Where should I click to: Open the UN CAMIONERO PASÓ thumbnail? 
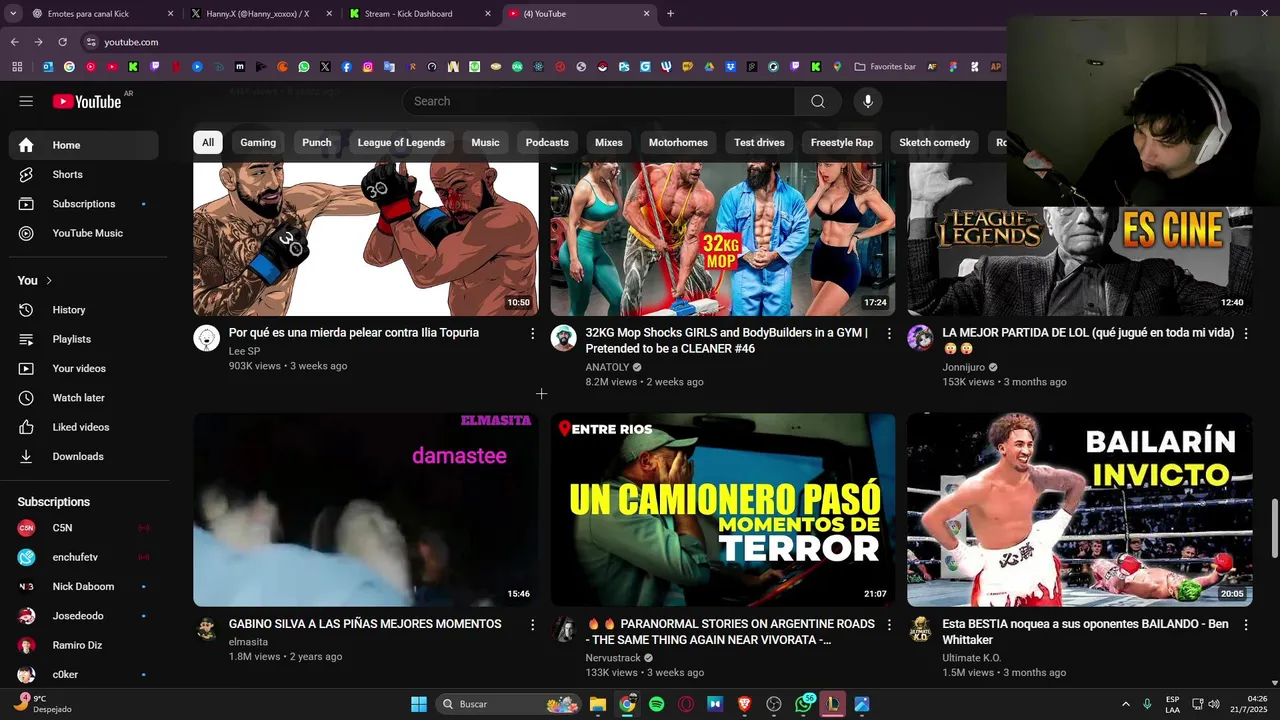(x=723, y=510)
